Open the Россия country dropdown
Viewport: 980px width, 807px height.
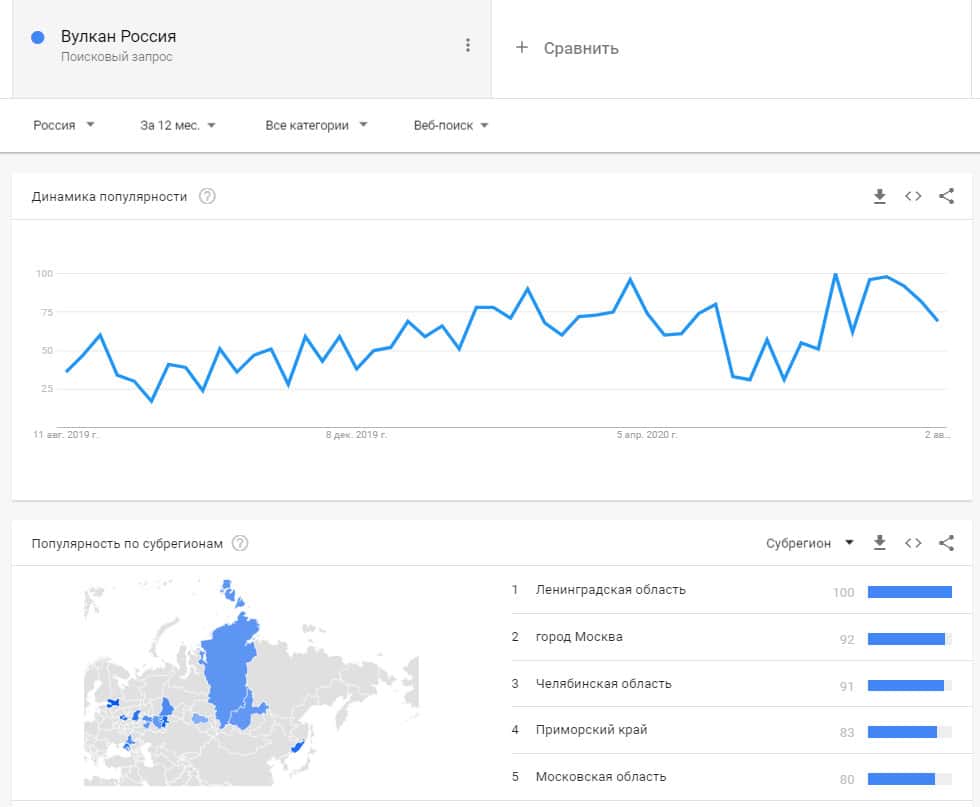(64, 126)
